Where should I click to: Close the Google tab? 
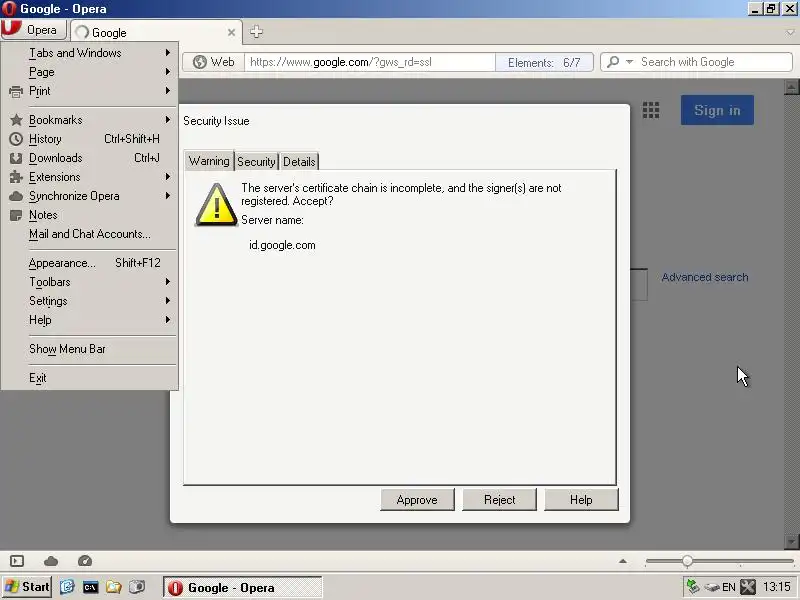(231, 32)
